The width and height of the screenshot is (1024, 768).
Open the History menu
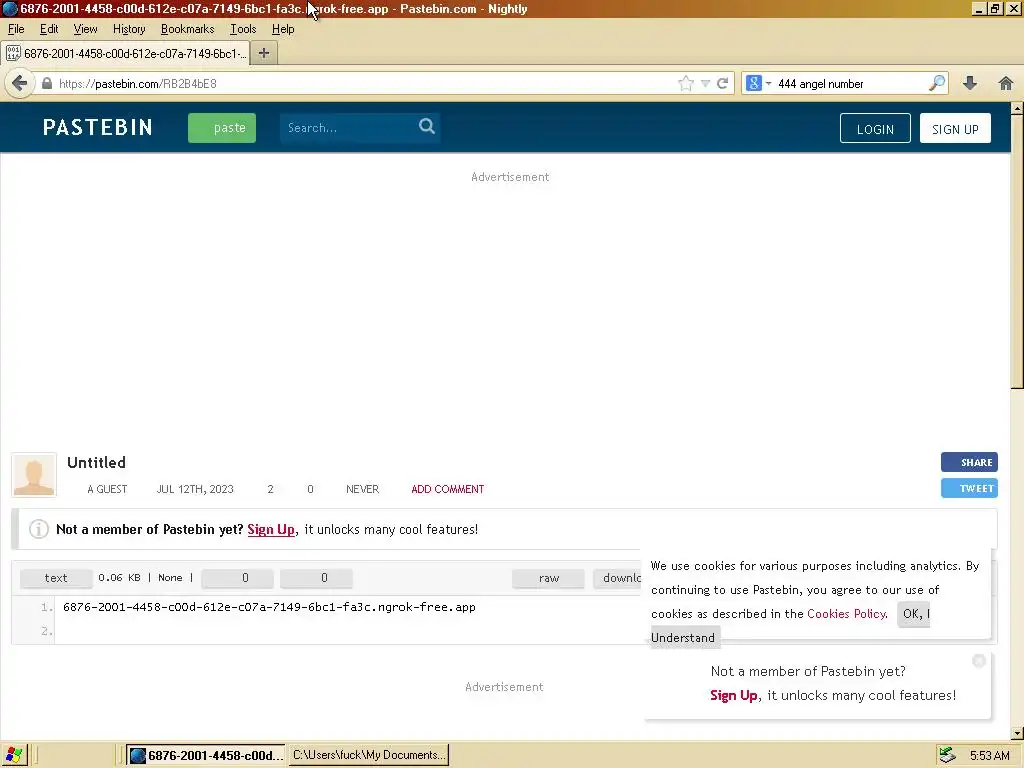(129, 29)
